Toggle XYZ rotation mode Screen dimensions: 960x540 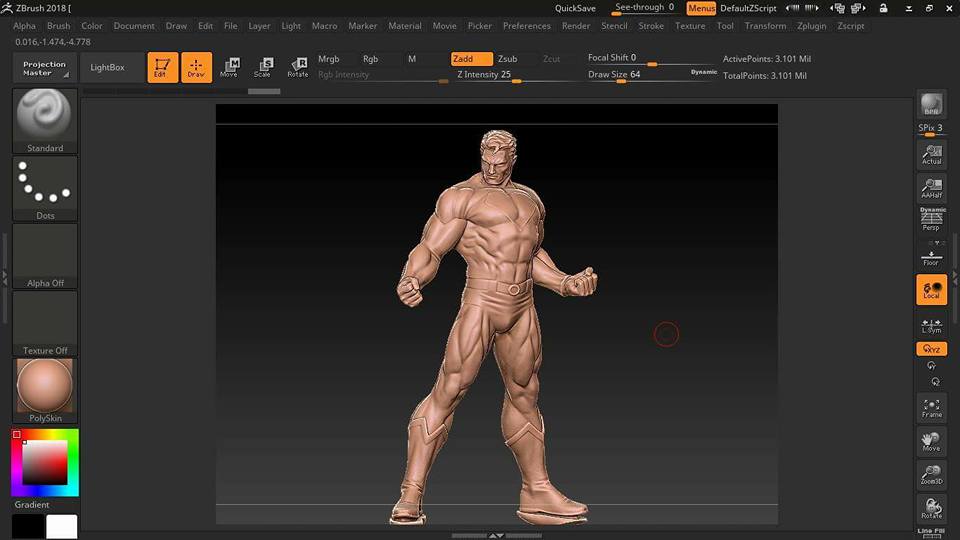point(932,349)
